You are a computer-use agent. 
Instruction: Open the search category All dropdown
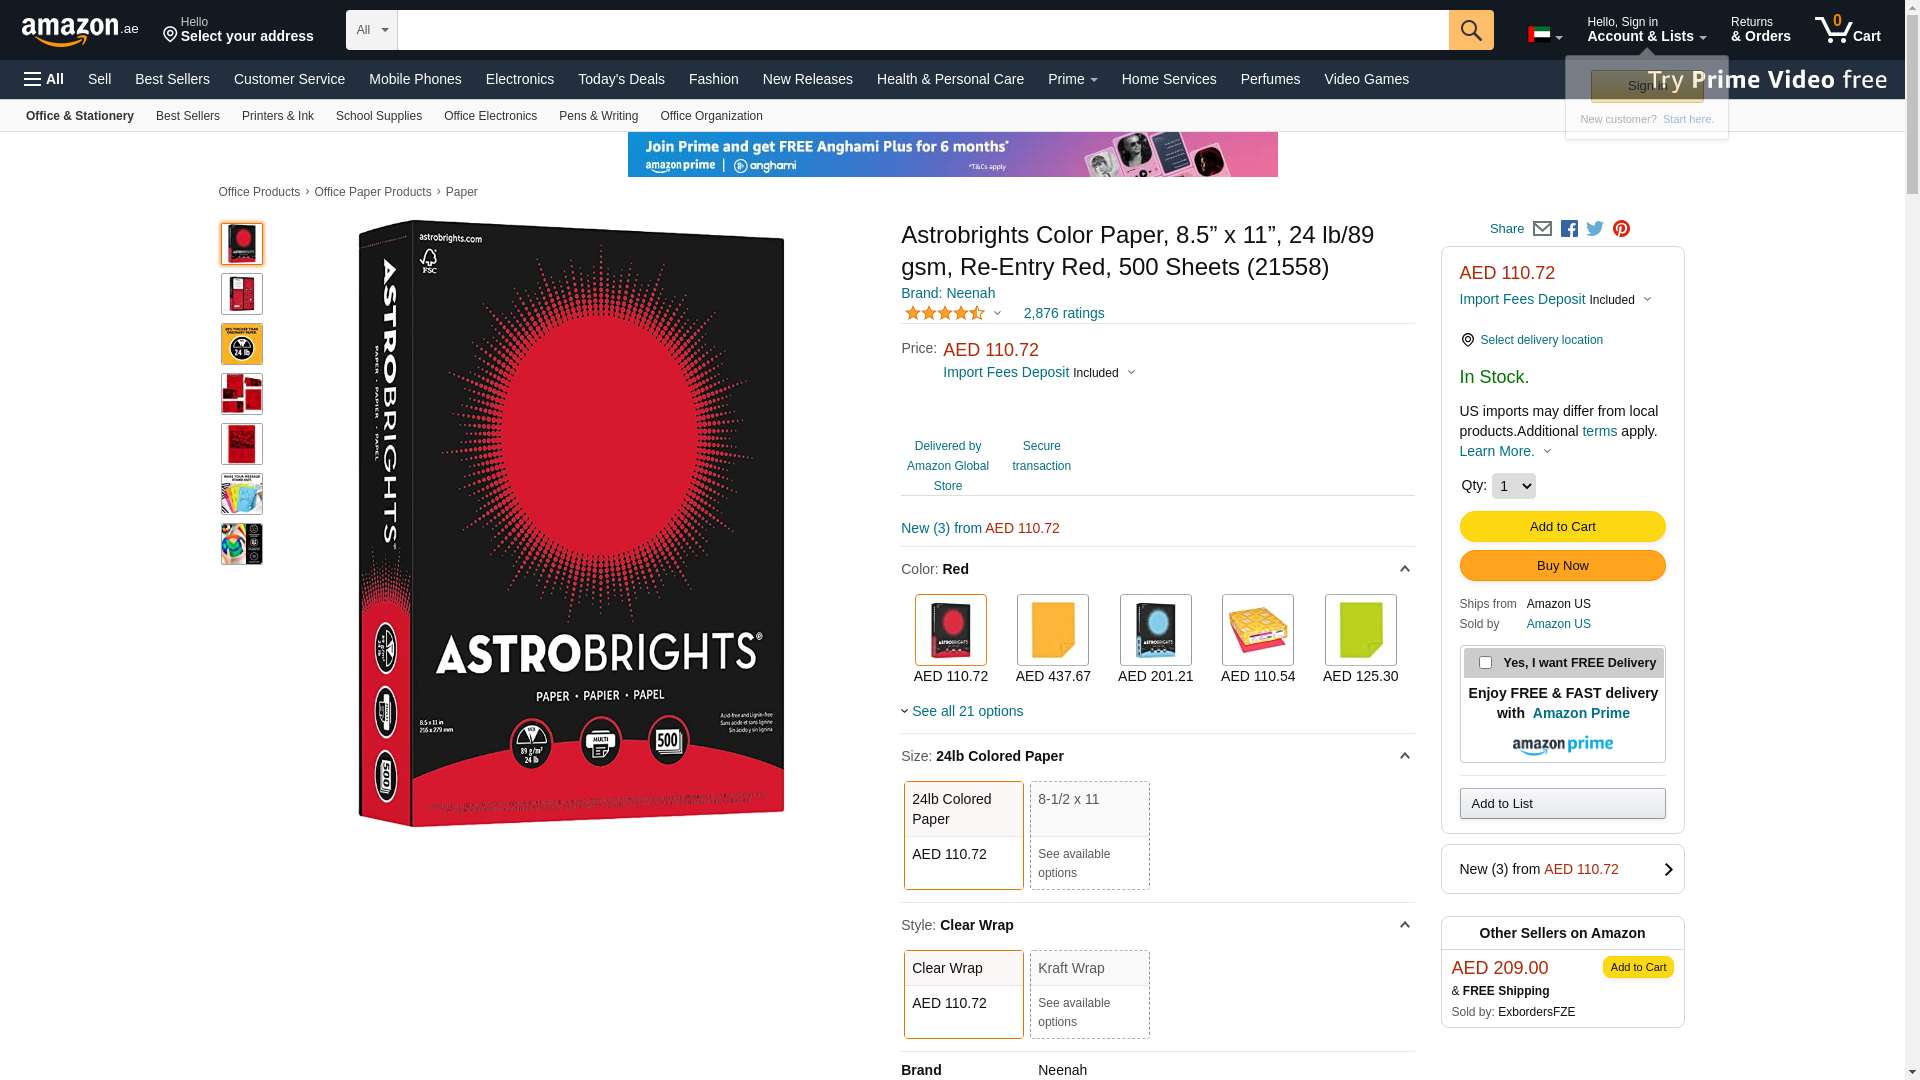click(372, 30)
